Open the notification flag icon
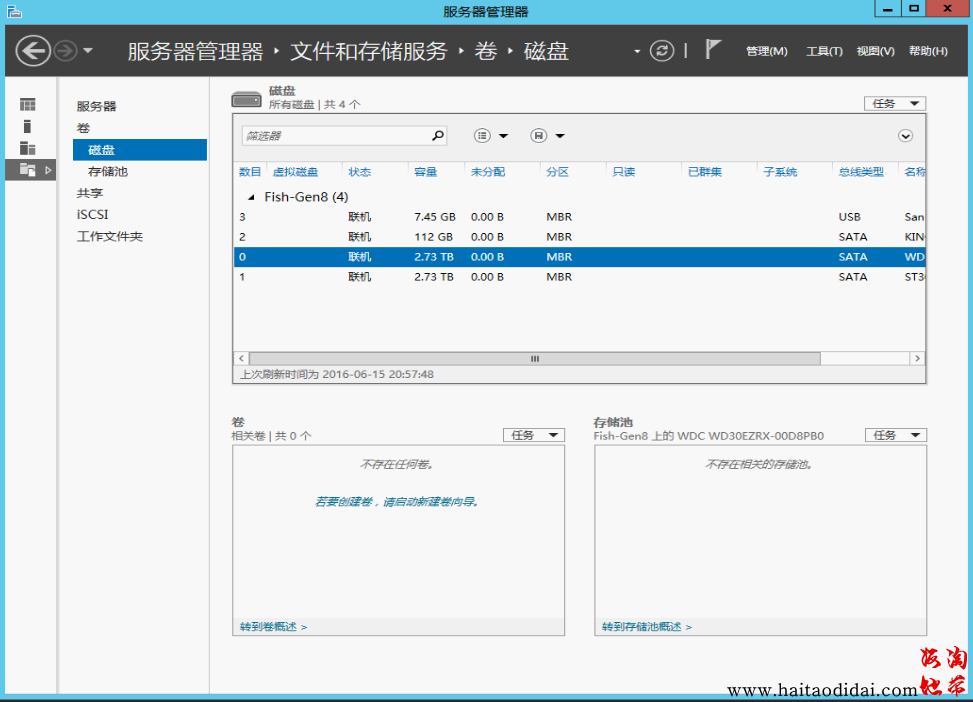The image size is (973, 702). tap(712, 50)
